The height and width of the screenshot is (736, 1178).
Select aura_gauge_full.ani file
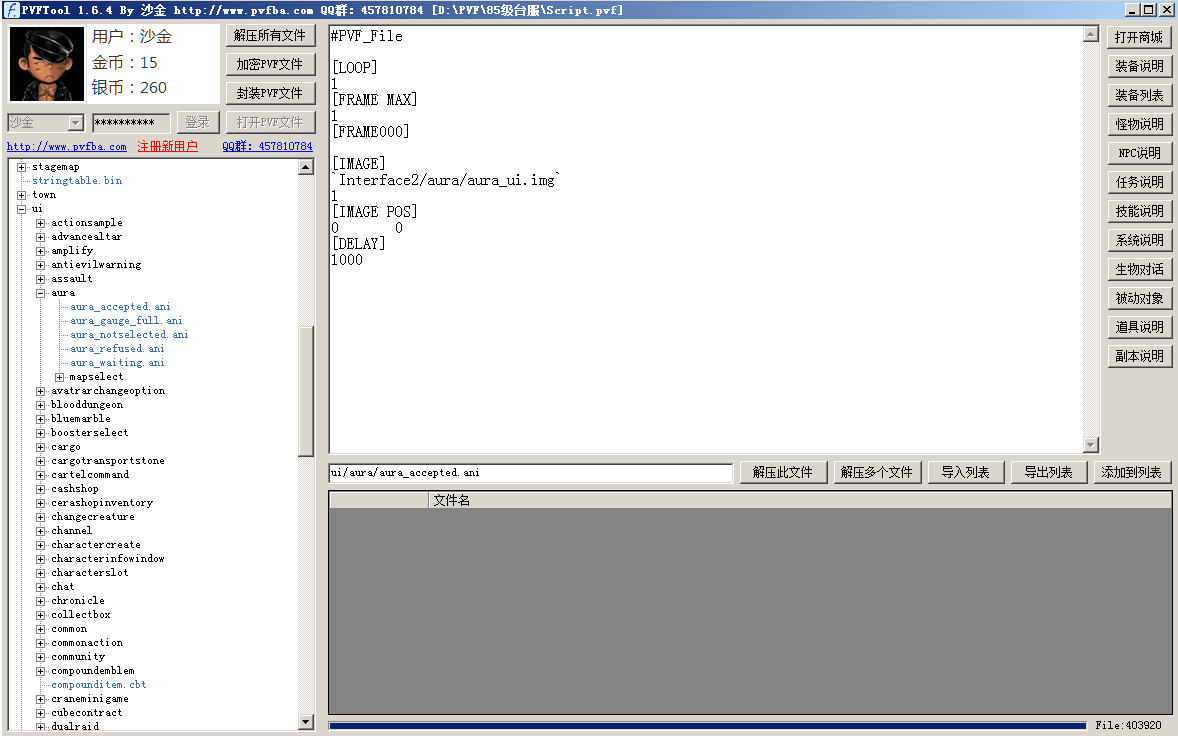(126, 321)
